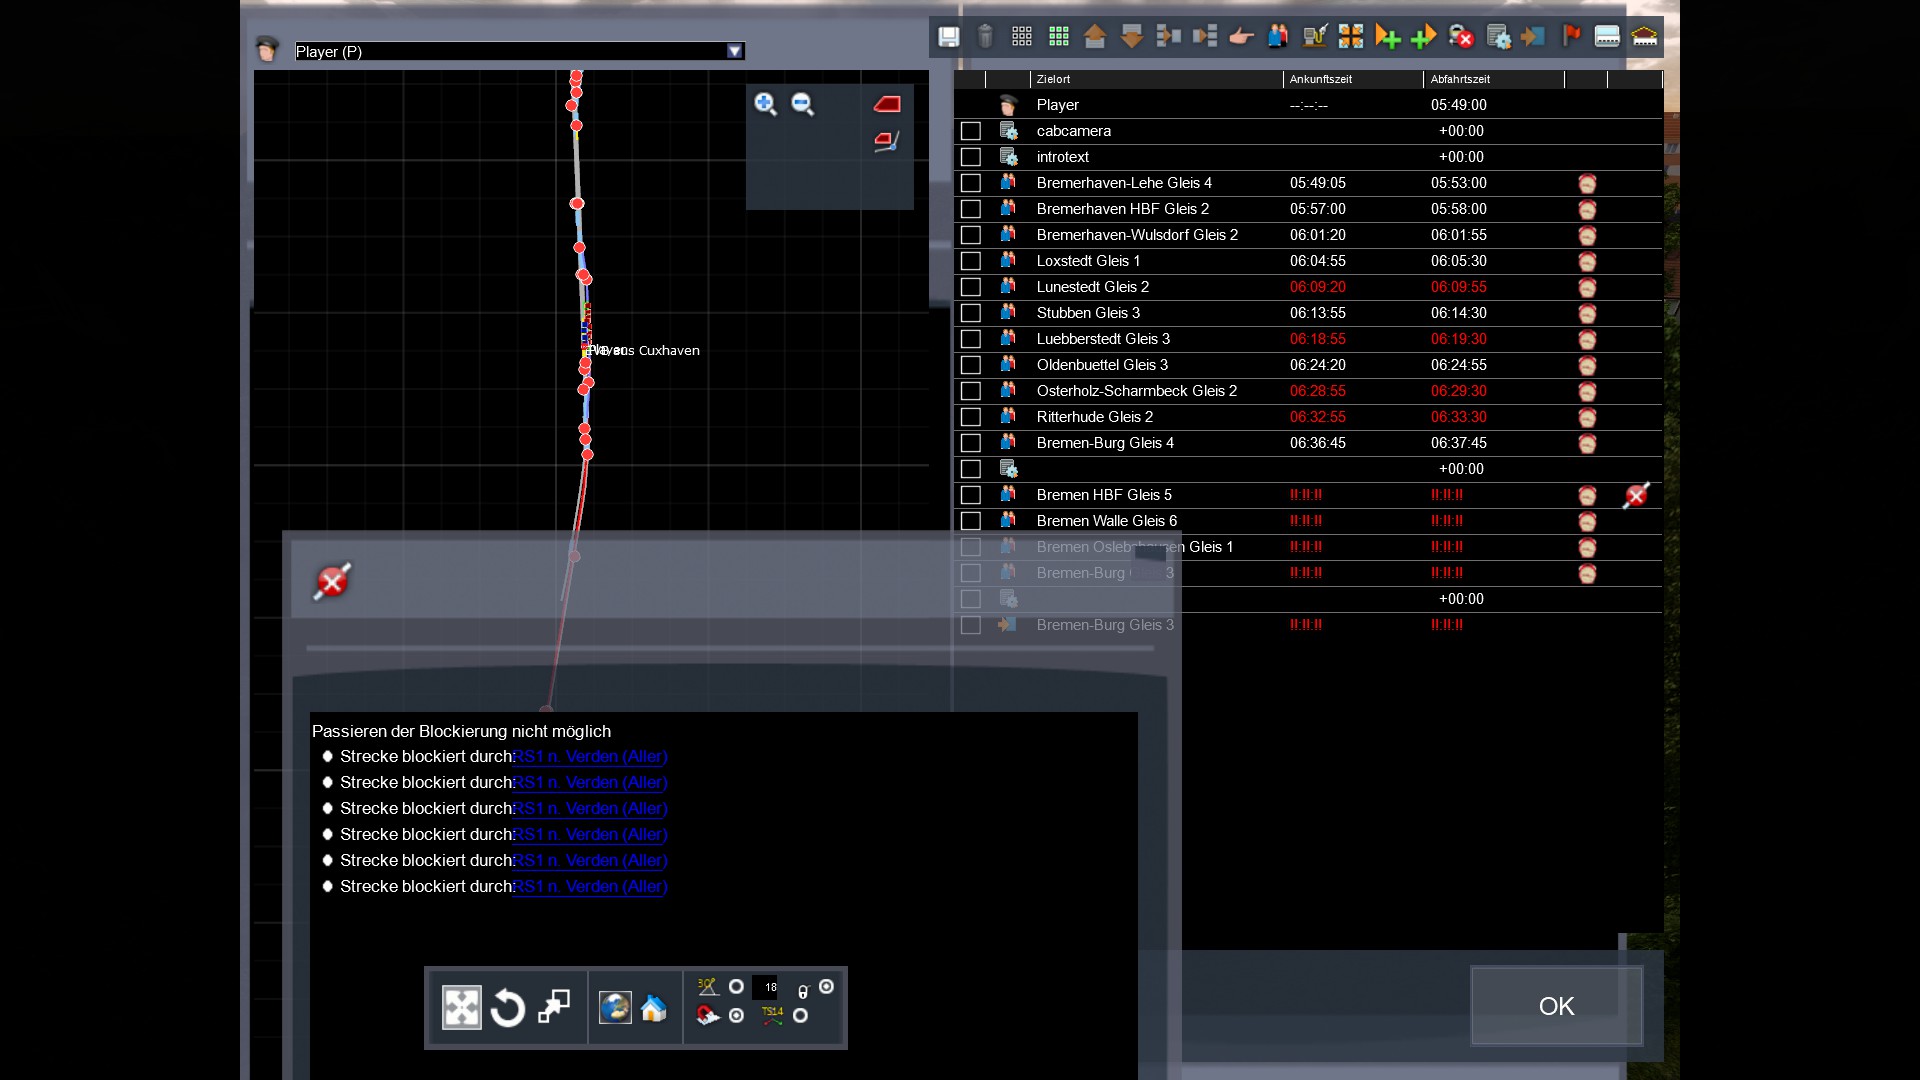This screenshot has width=1920, height=1080.
Task: Click the red error marker beside Bremen HBF
Action: [x=1636, y=496]
